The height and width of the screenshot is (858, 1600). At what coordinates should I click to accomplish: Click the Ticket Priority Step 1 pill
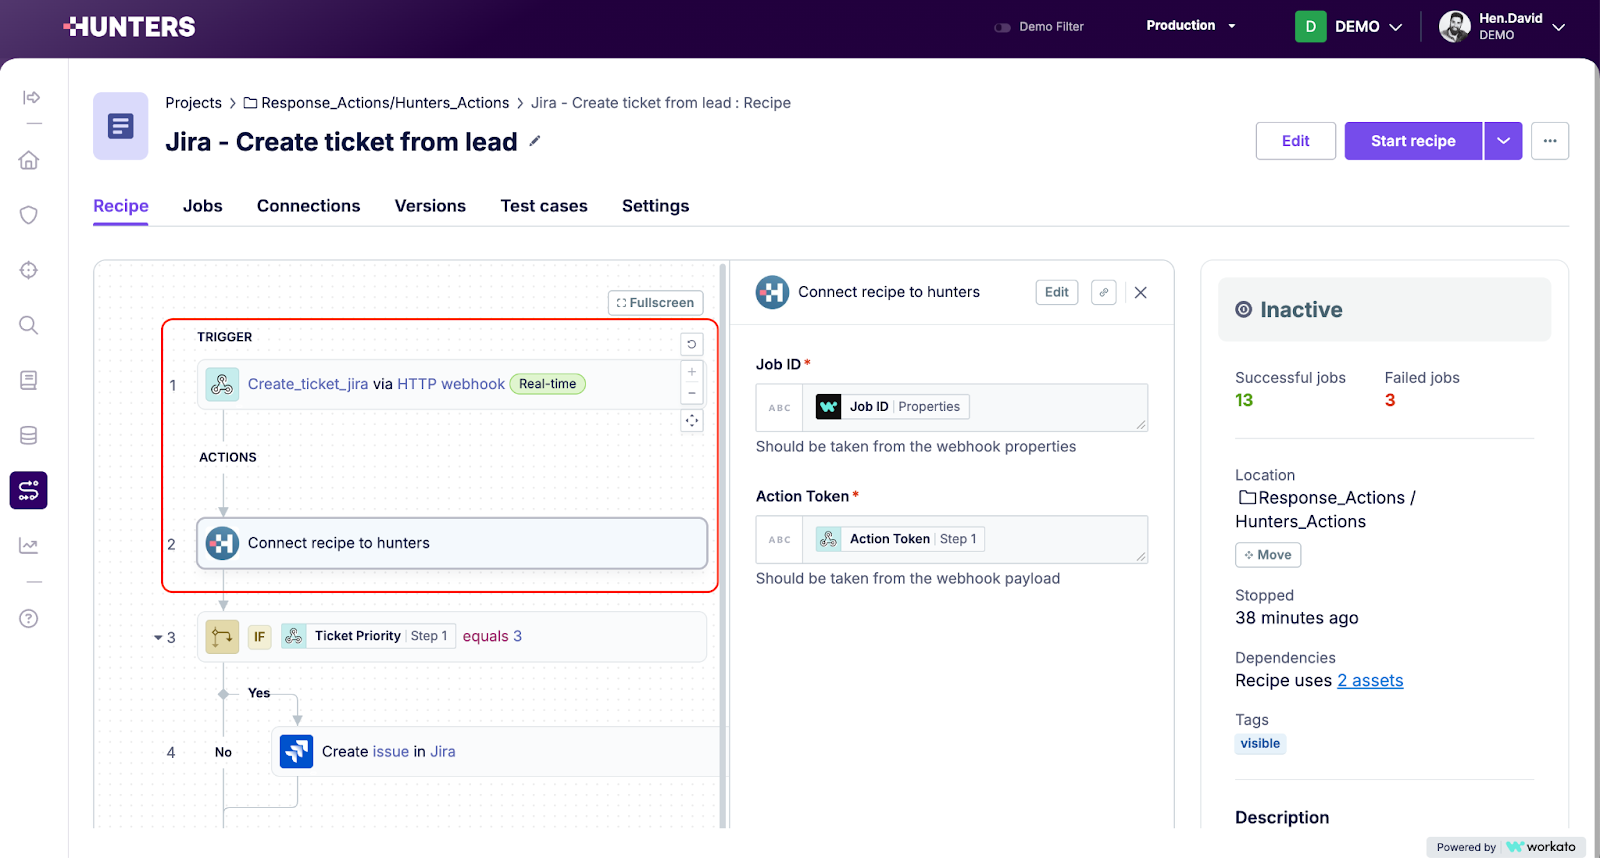[368, 636]
